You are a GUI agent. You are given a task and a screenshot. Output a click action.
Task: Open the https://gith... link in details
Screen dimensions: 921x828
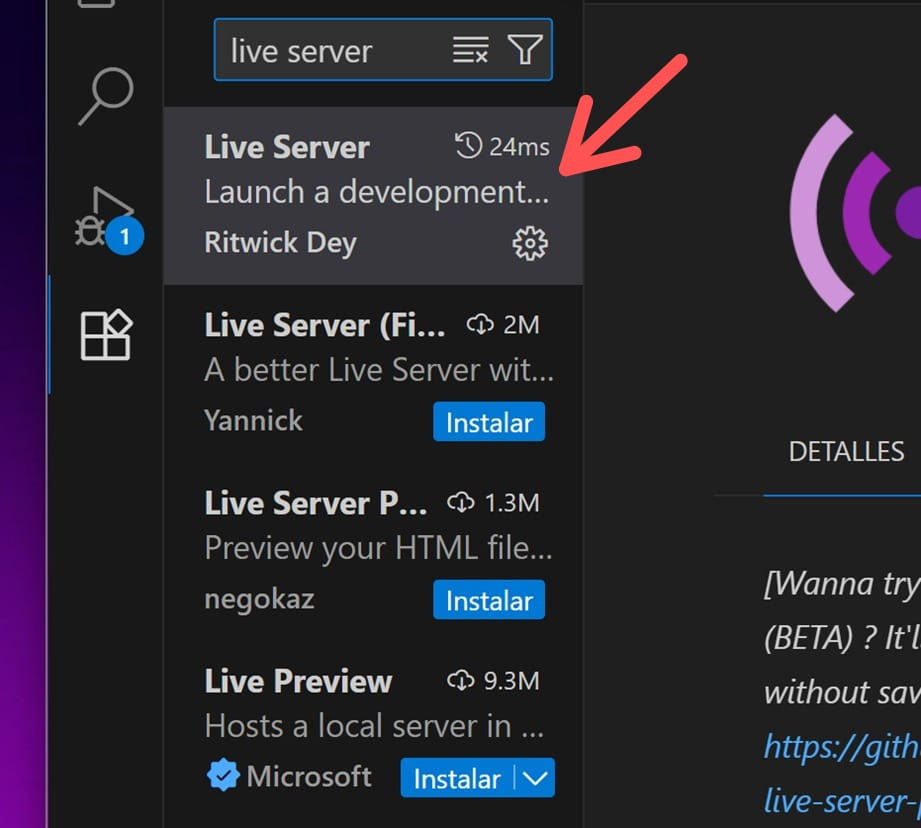[x=842, y=747]
